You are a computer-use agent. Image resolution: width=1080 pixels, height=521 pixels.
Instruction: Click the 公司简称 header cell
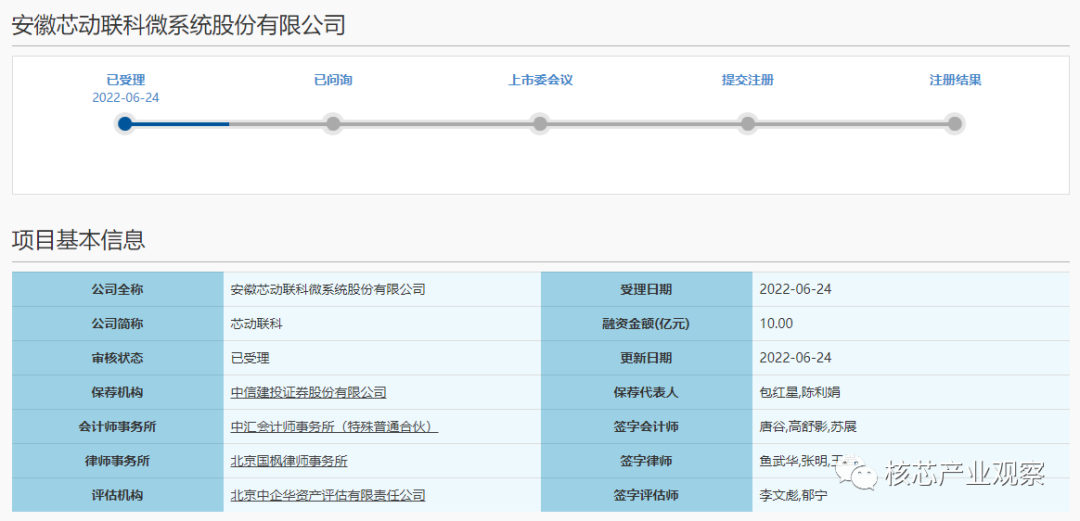(117, 324)
